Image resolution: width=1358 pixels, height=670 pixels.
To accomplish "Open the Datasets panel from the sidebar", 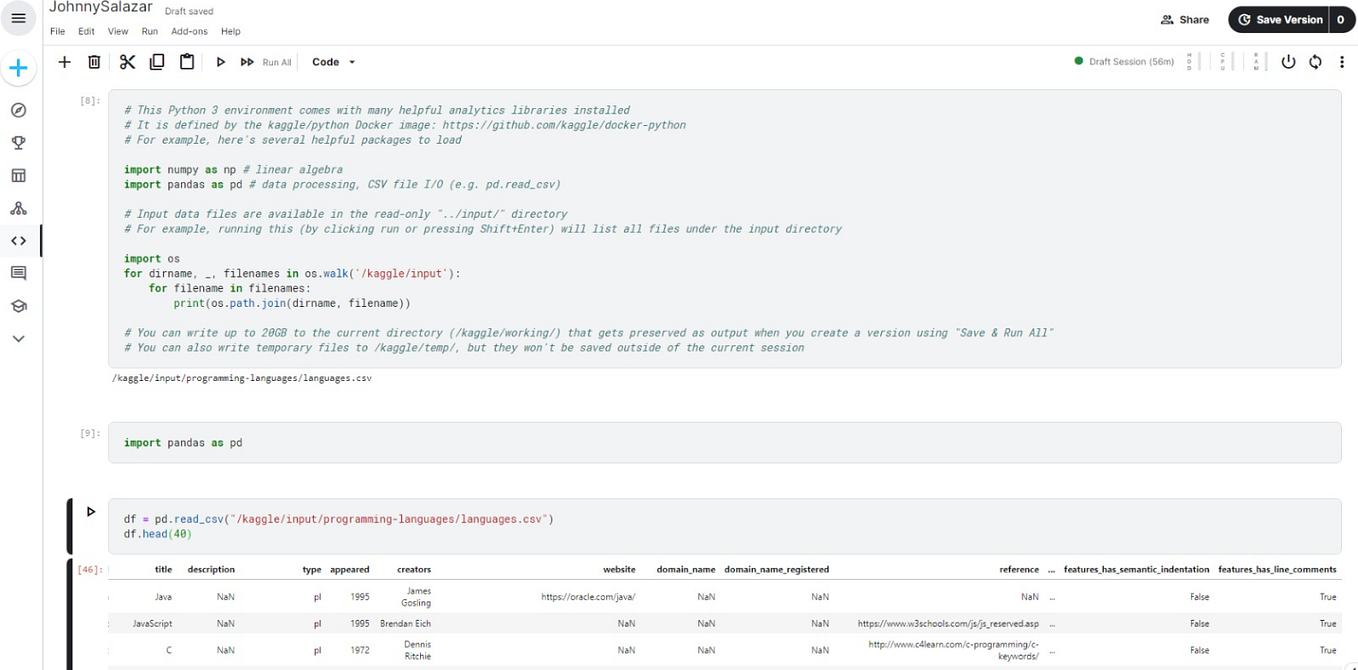I will 19,175.
